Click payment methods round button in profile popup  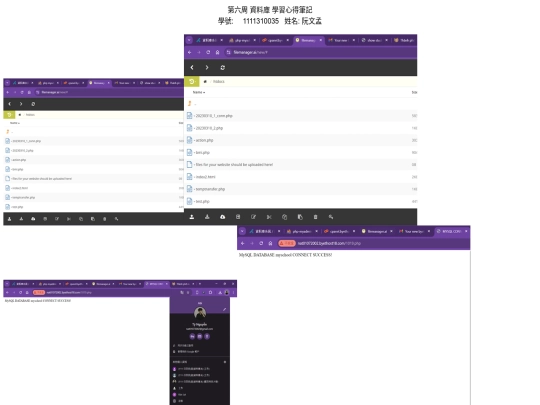tap(199, 336)
